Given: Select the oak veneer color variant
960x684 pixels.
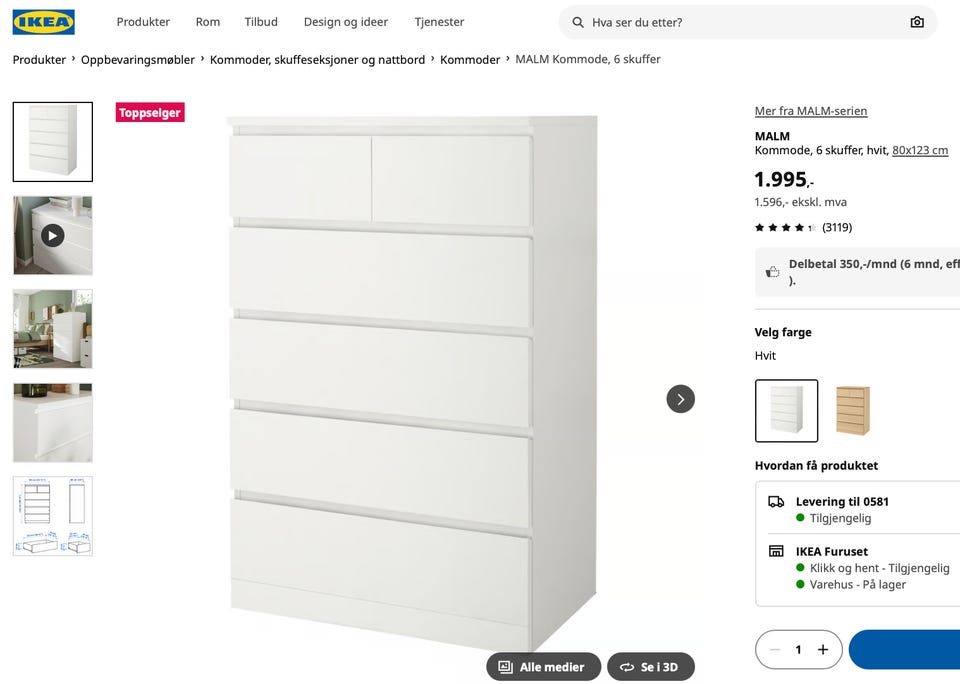Looking at the screenshot, I should point(853,410).
